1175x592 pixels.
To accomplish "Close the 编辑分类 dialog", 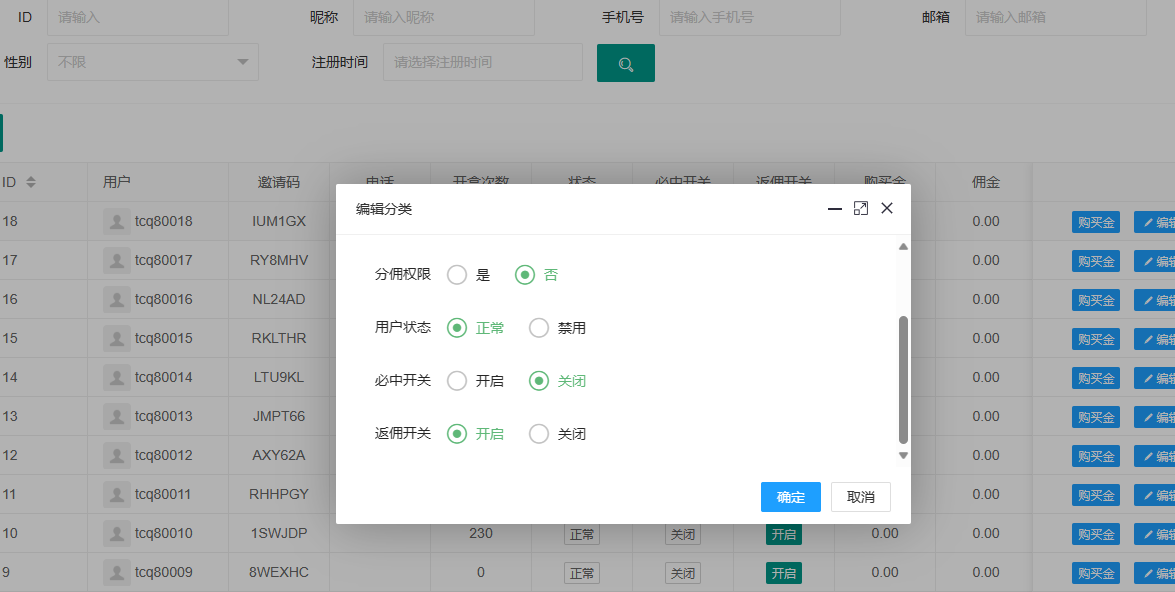I will pos(887,208).
